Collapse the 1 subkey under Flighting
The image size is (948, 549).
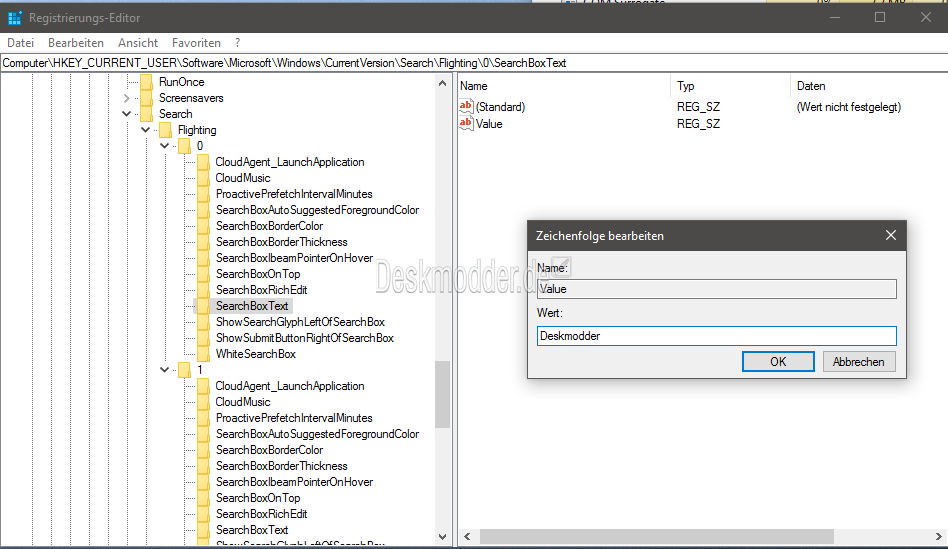click(164, 369)
